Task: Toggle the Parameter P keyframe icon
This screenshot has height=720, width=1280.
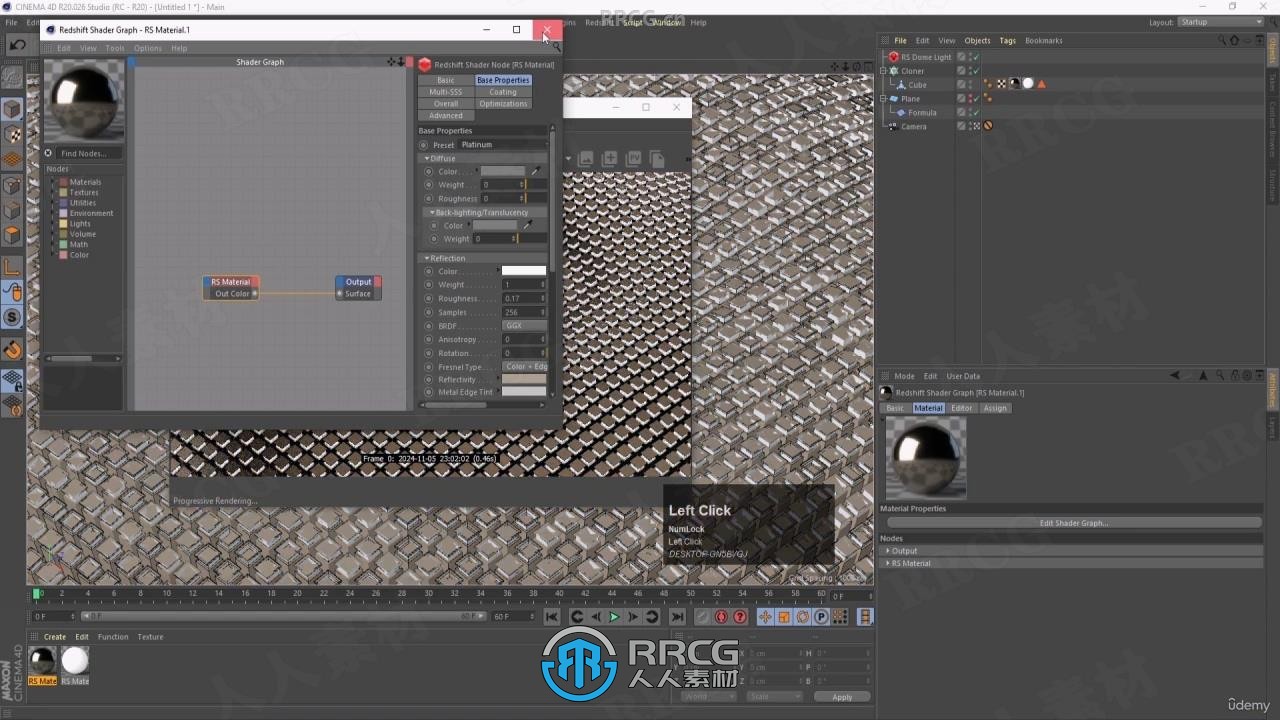Action: (821, 617)
